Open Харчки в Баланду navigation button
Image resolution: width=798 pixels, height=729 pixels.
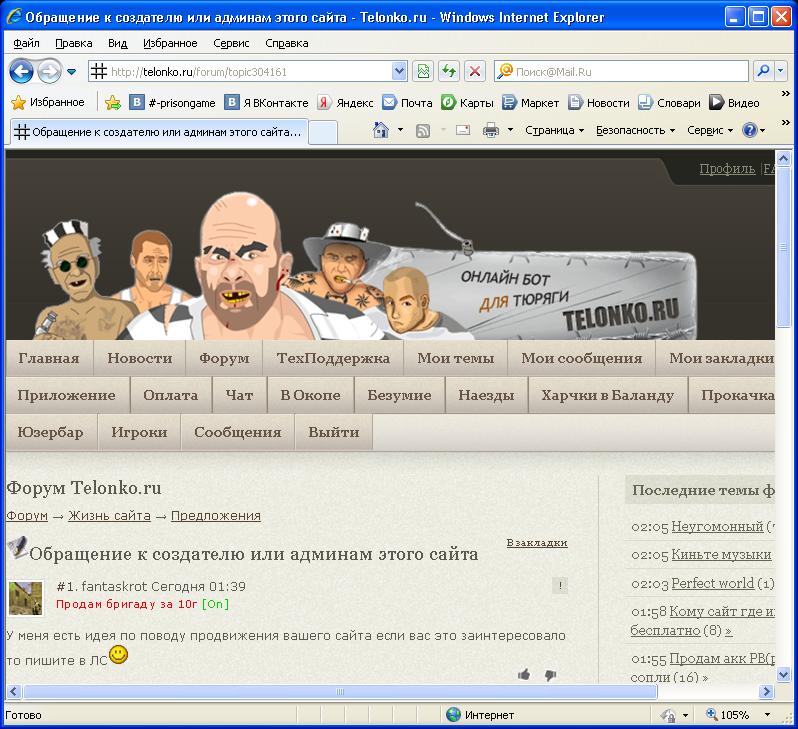click(608, 396)
